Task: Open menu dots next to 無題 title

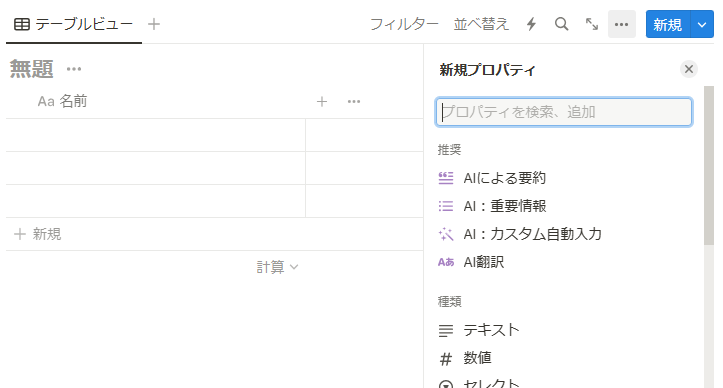Action: (x=74, y=69)
